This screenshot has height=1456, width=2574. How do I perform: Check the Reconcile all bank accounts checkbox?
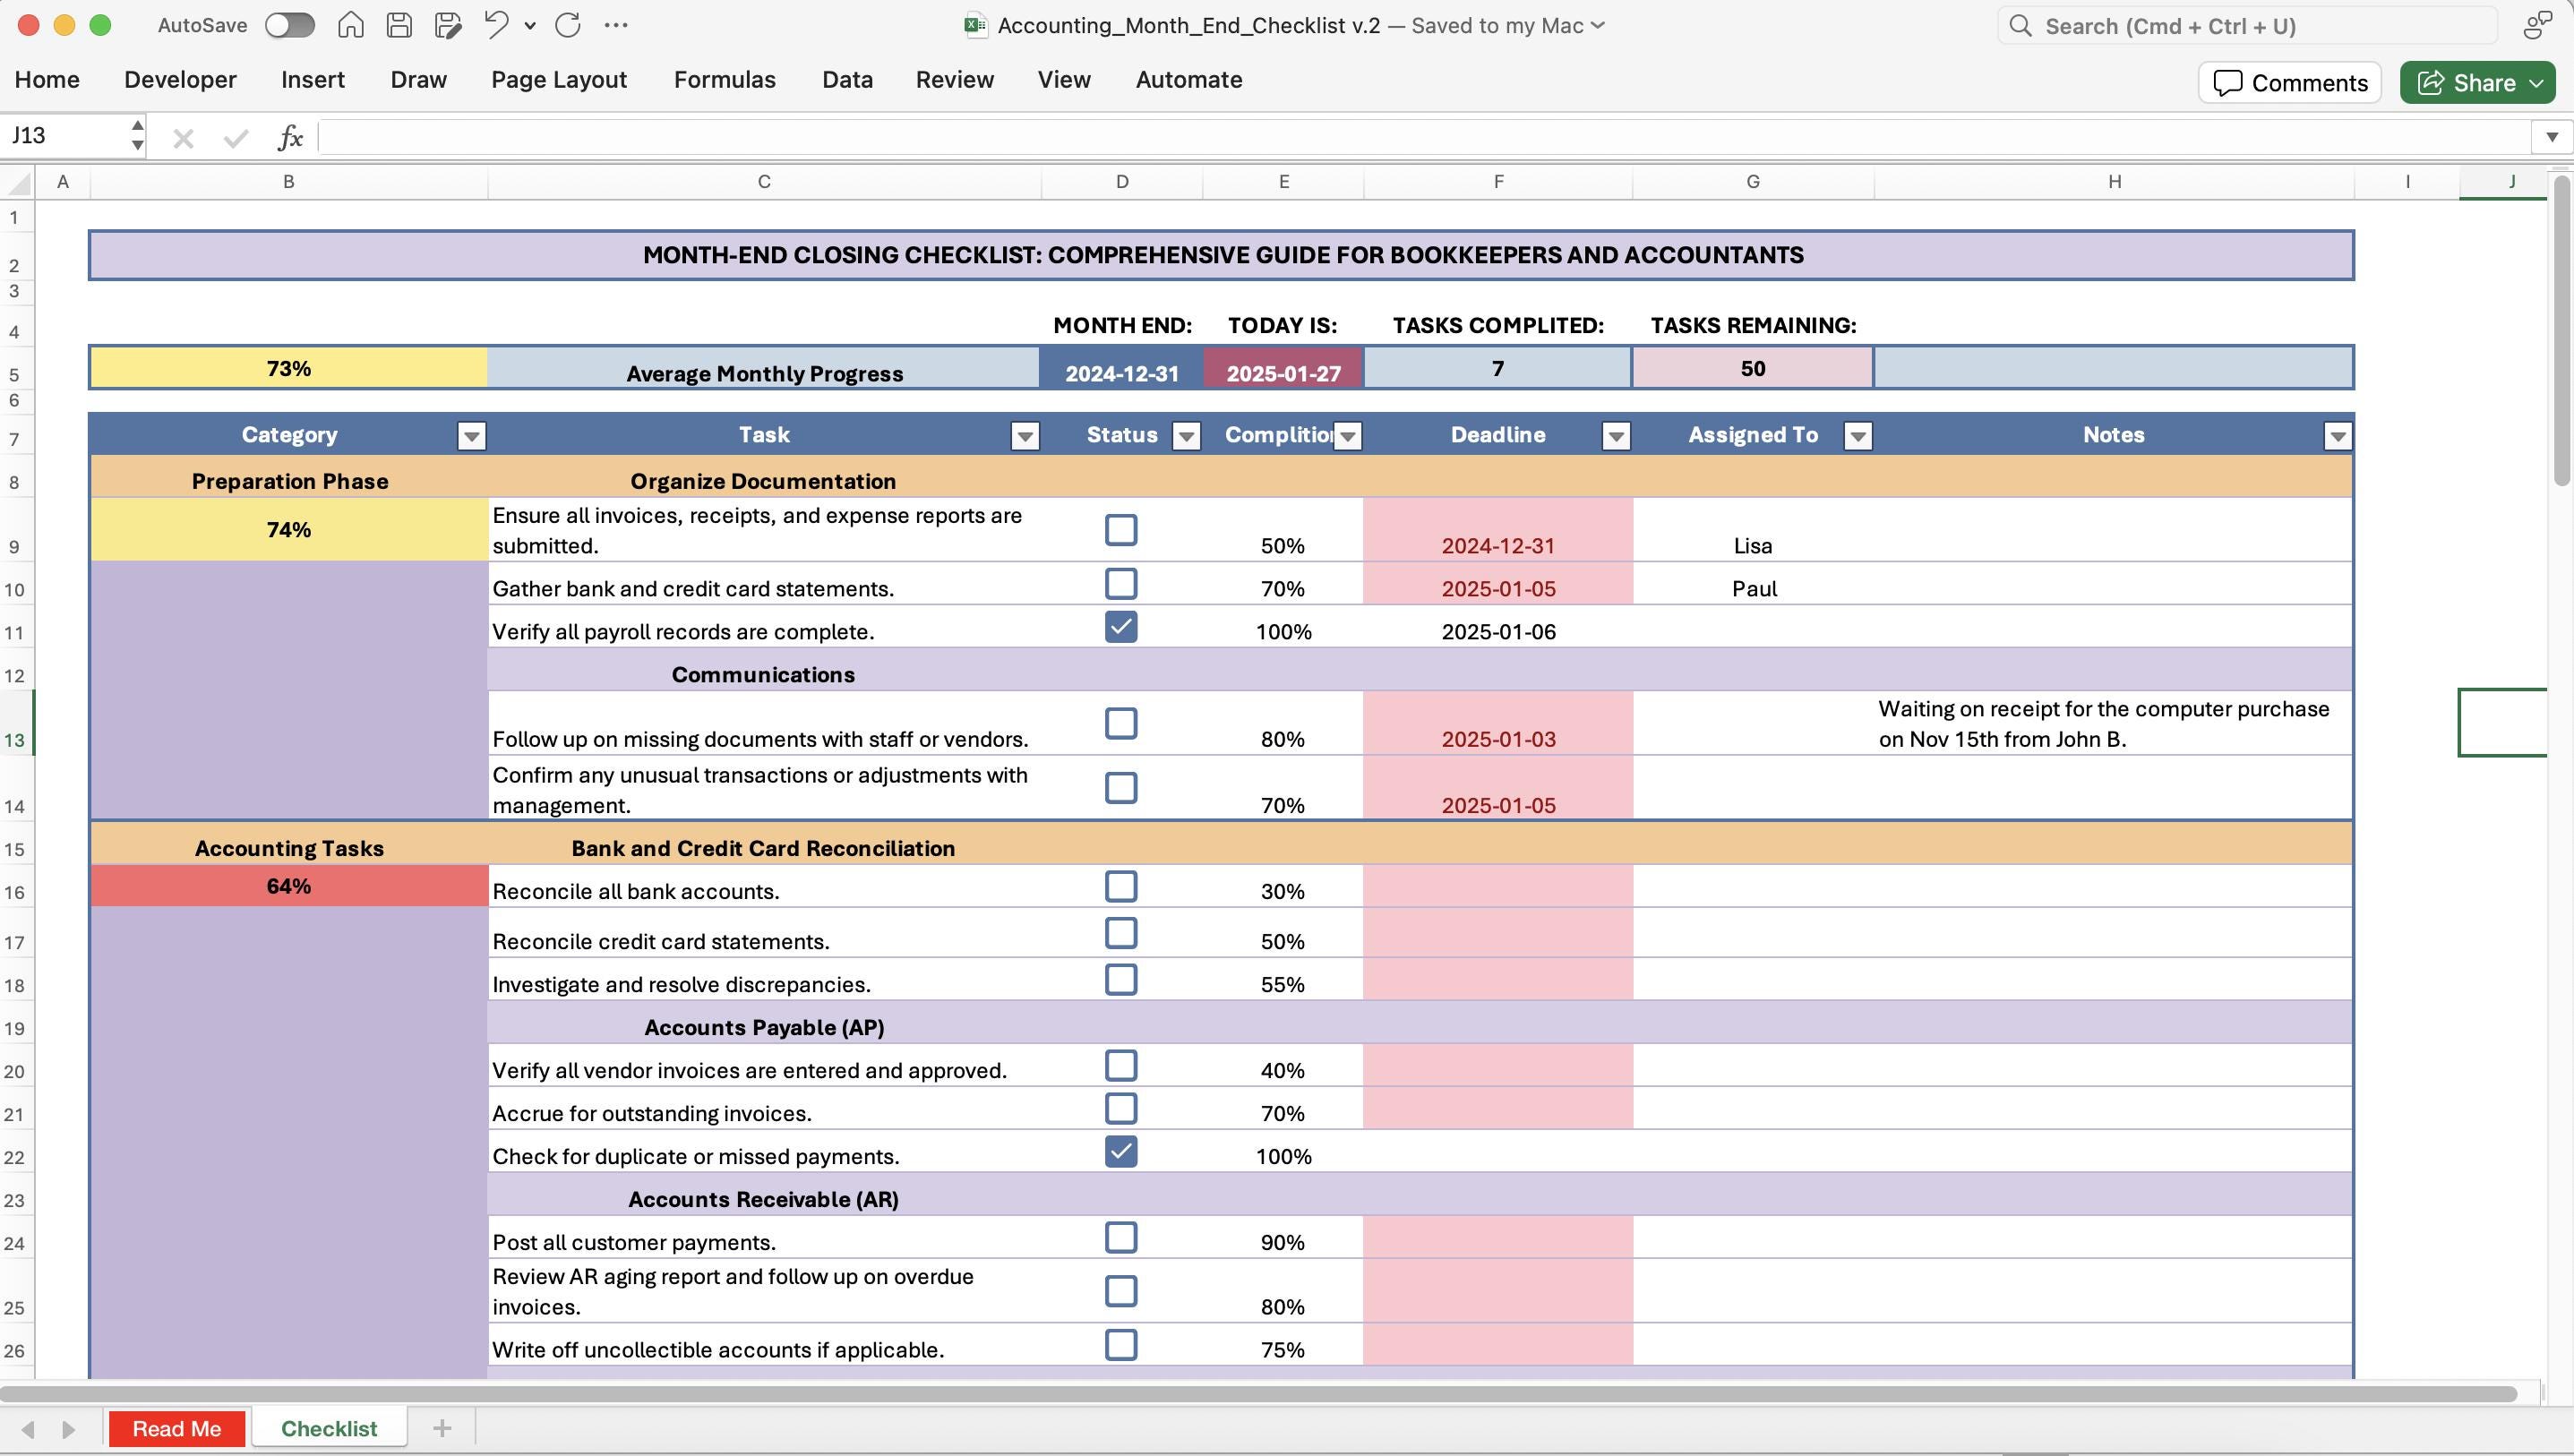click(x=1121, y=885)
